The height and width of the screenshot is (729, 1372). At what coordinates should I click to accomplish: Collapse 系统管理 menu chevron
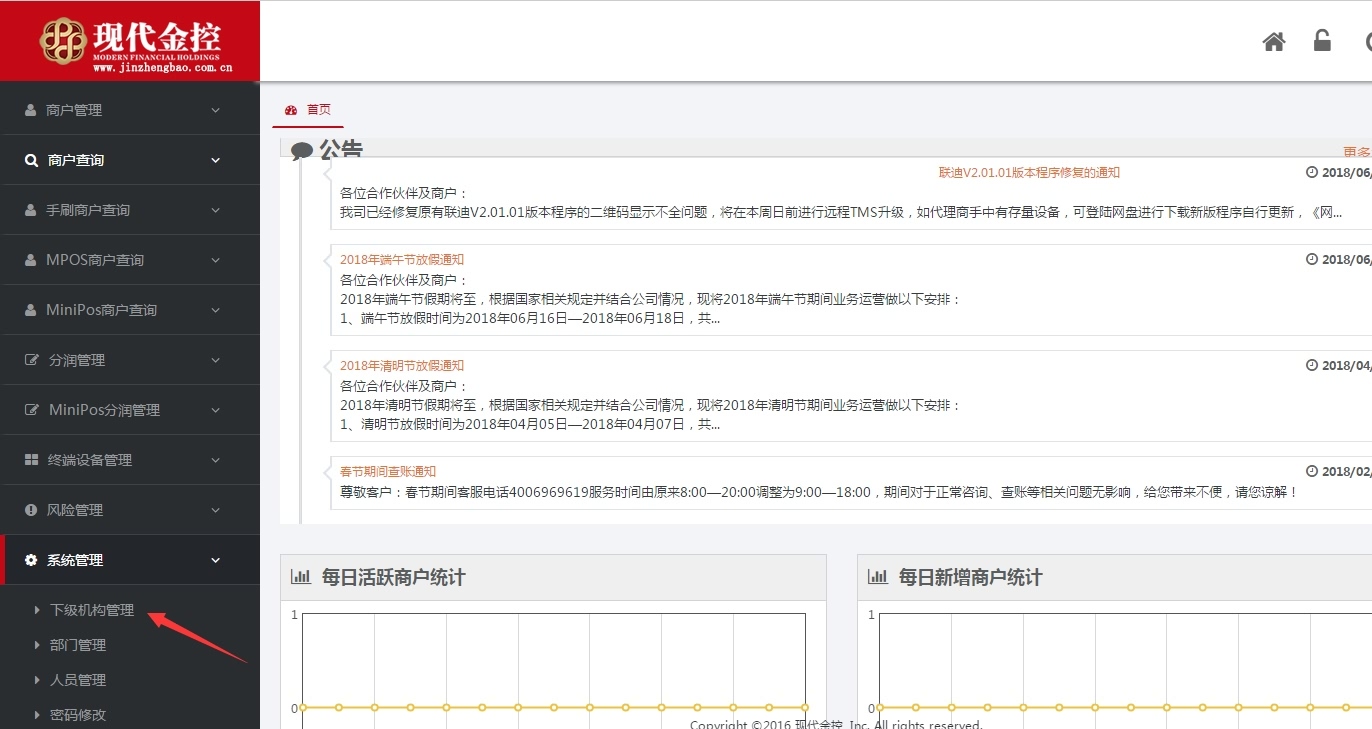tap(215, 560)
